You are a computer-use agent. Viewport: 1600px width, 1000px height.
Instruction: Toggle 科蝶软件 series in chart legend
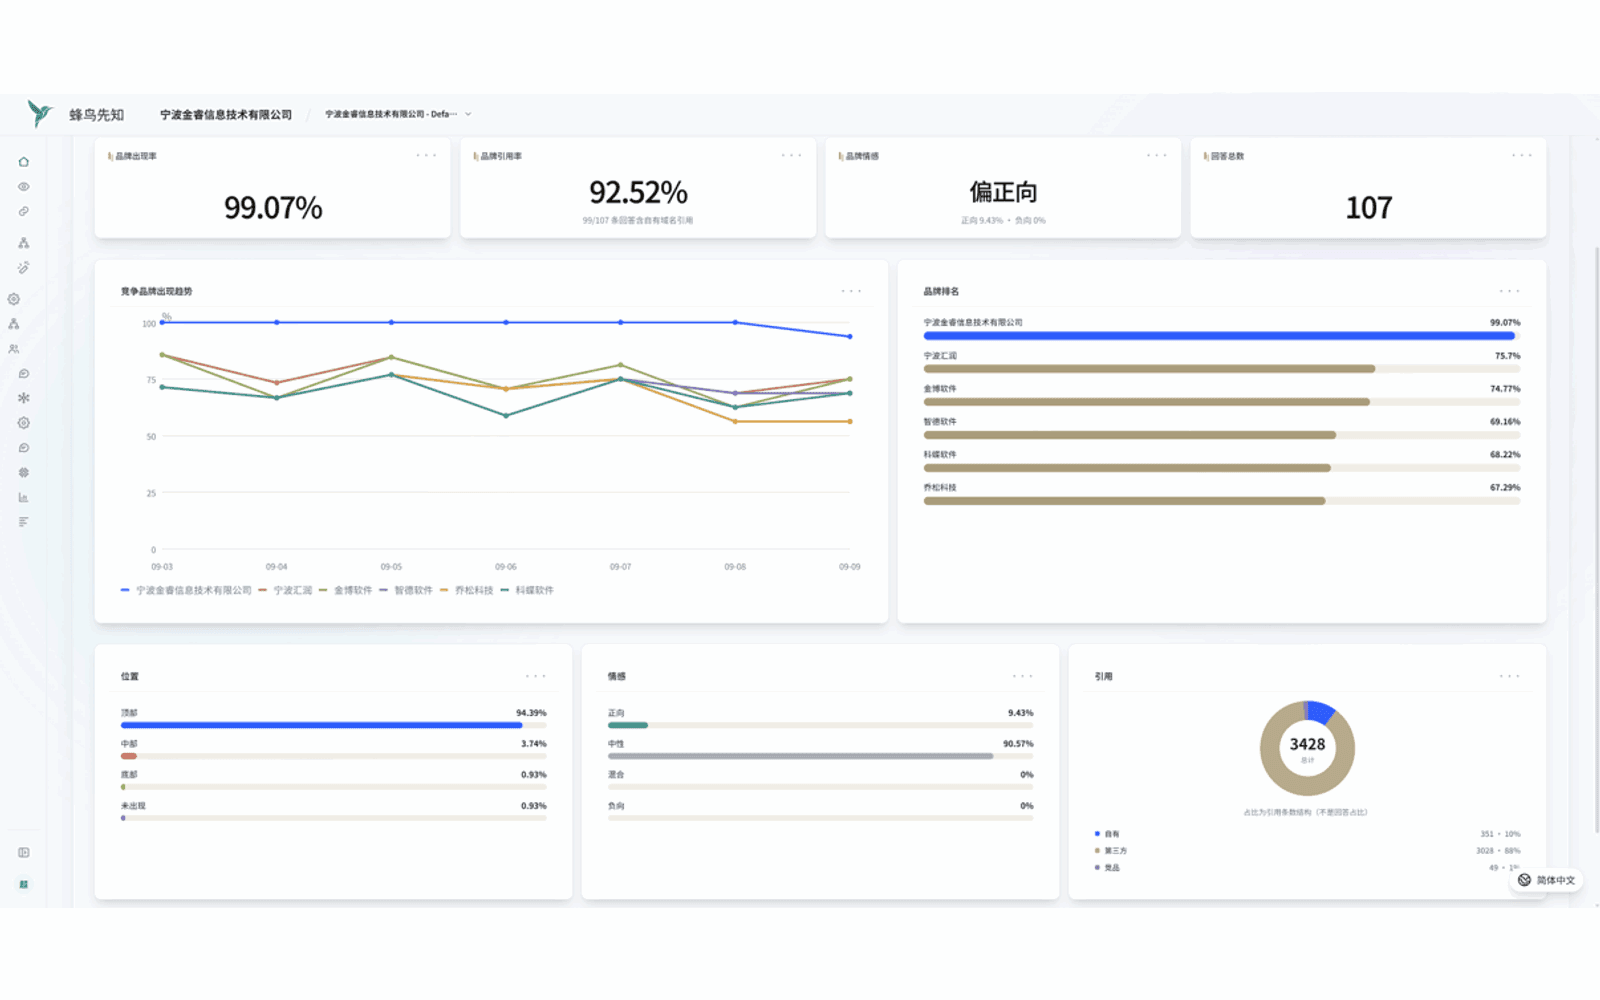point(528,590)
